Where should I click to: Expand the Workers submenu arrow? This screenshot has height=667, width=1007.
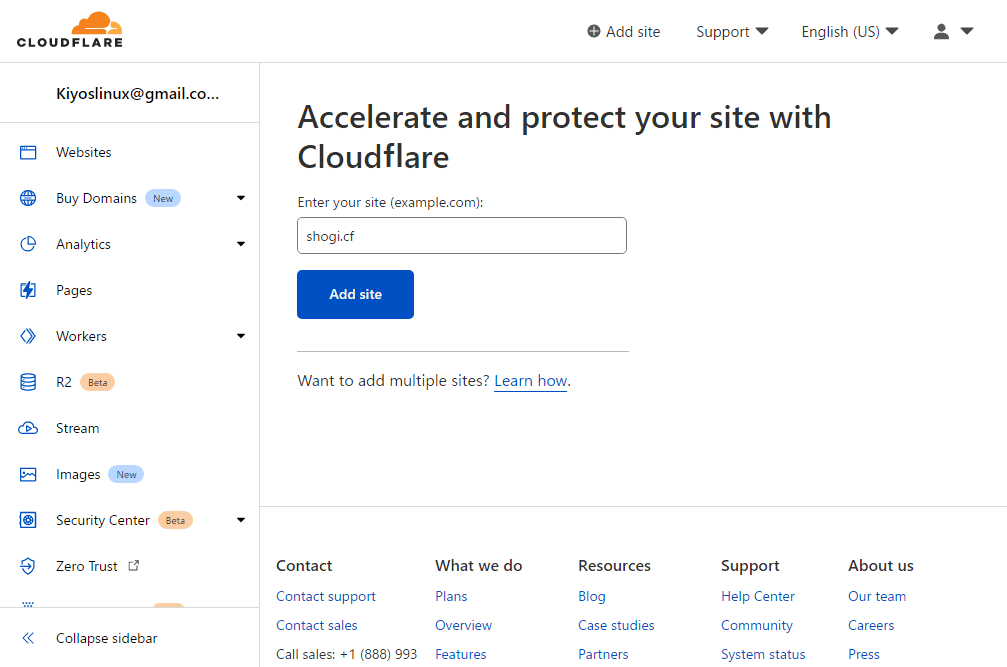[x=241, y=336]
